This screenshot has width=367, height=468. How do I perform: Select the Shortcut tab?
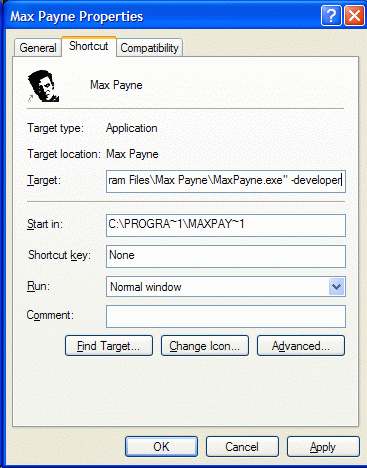click(89, 46)
